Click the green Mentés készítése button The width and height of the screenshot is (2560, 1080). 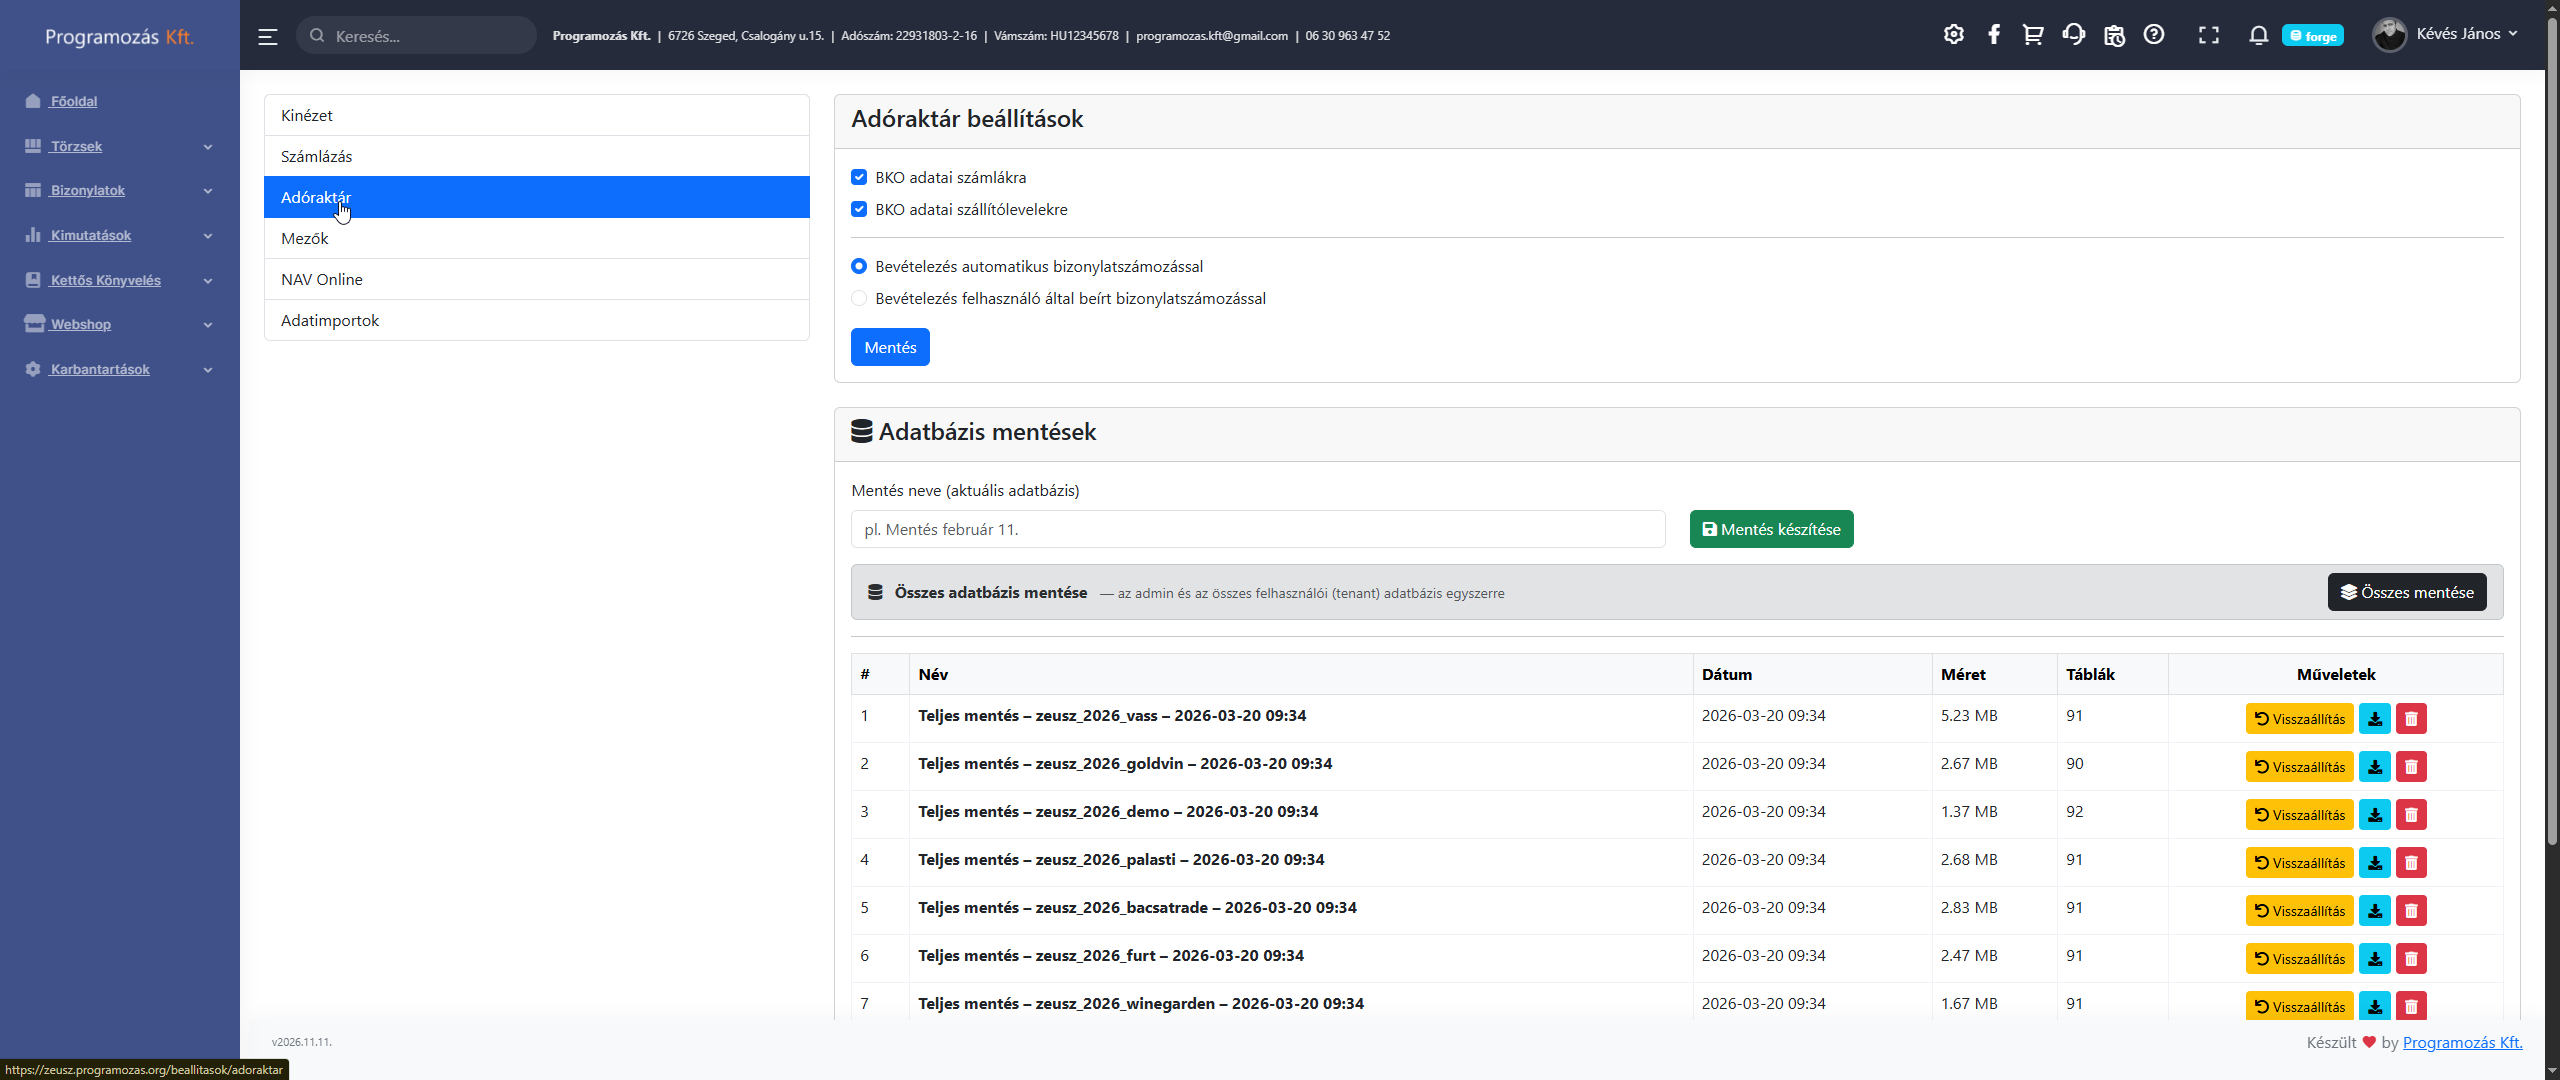click(1771, 529)
